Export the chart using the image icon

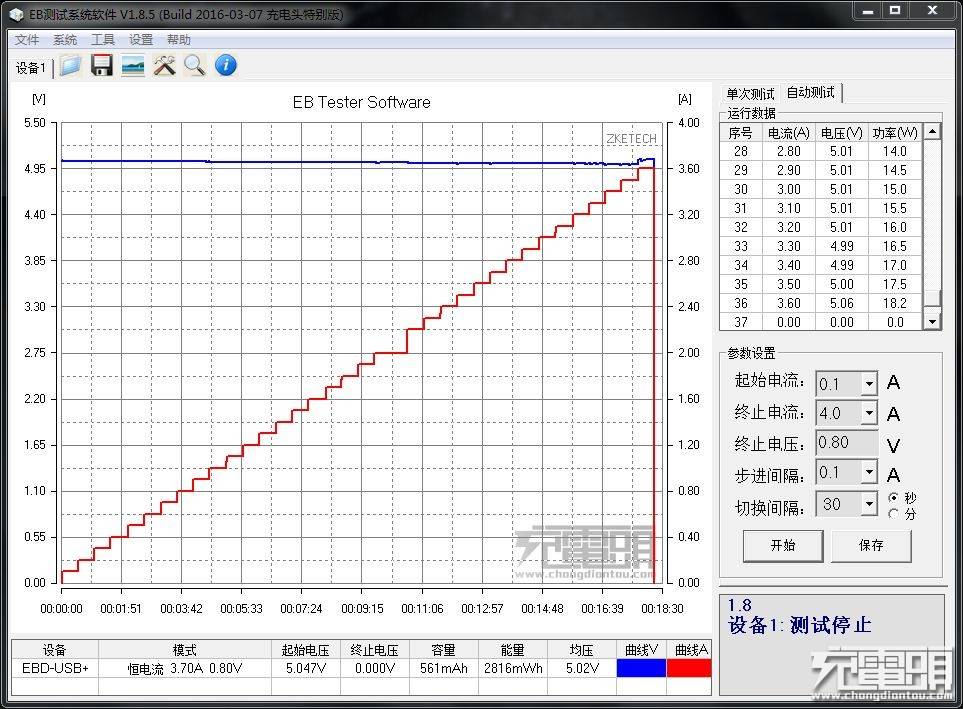(132, 64)
